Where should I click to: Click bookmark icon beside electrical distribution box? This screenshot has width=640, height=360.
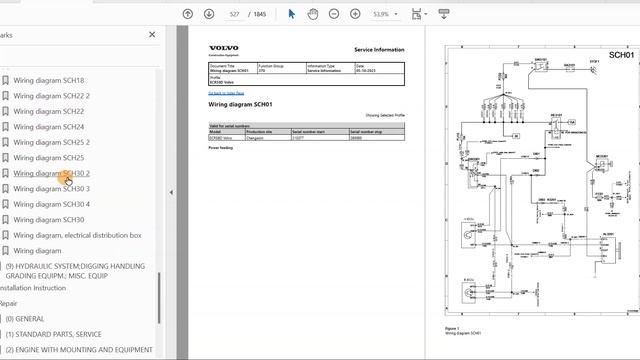(6, 235)
